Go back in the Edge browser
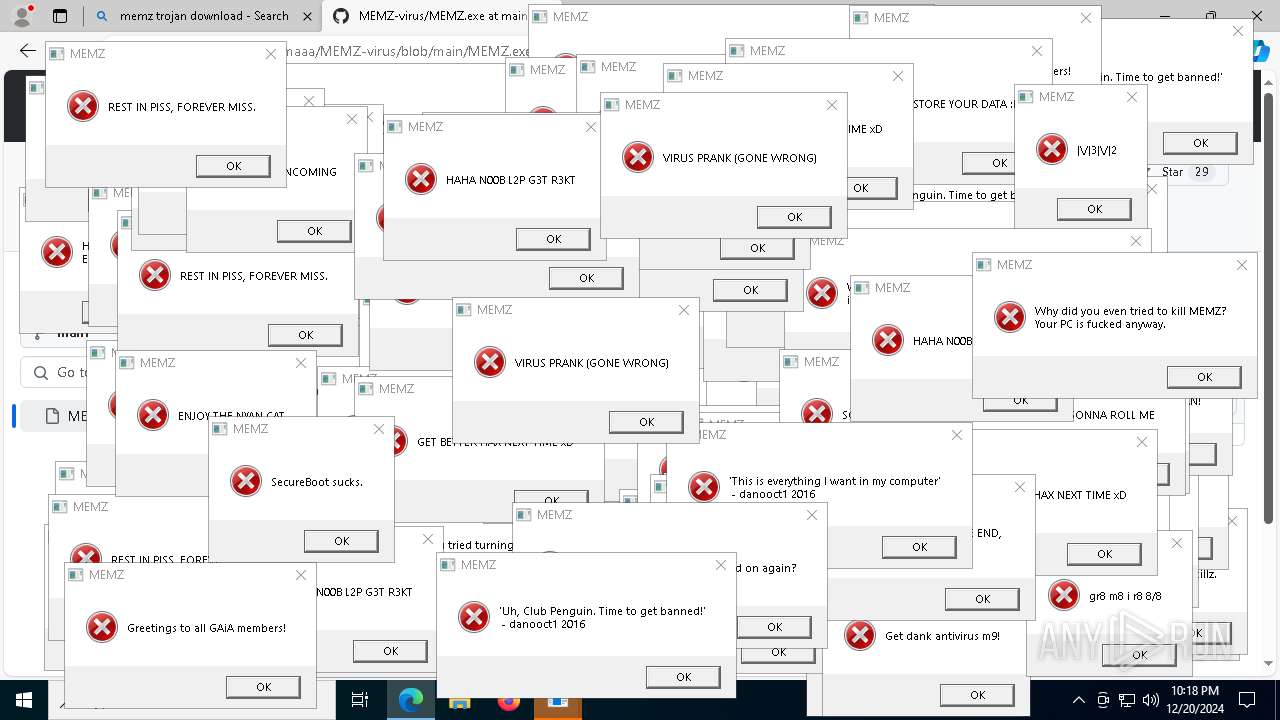1280x720 pixels. point(27,51)
